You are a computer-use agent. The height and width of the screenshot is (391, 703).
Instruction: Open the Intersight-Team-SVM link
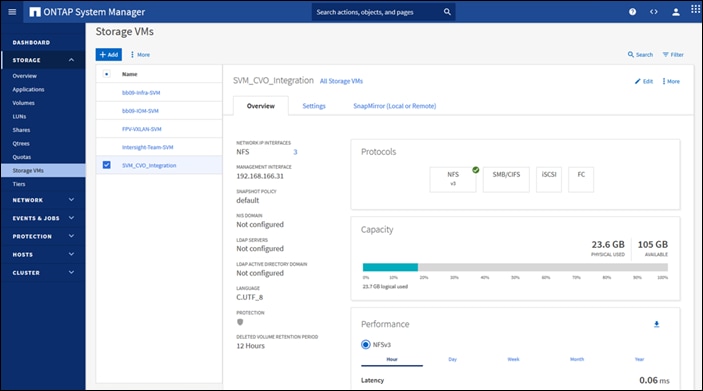(x=148, y=147)
